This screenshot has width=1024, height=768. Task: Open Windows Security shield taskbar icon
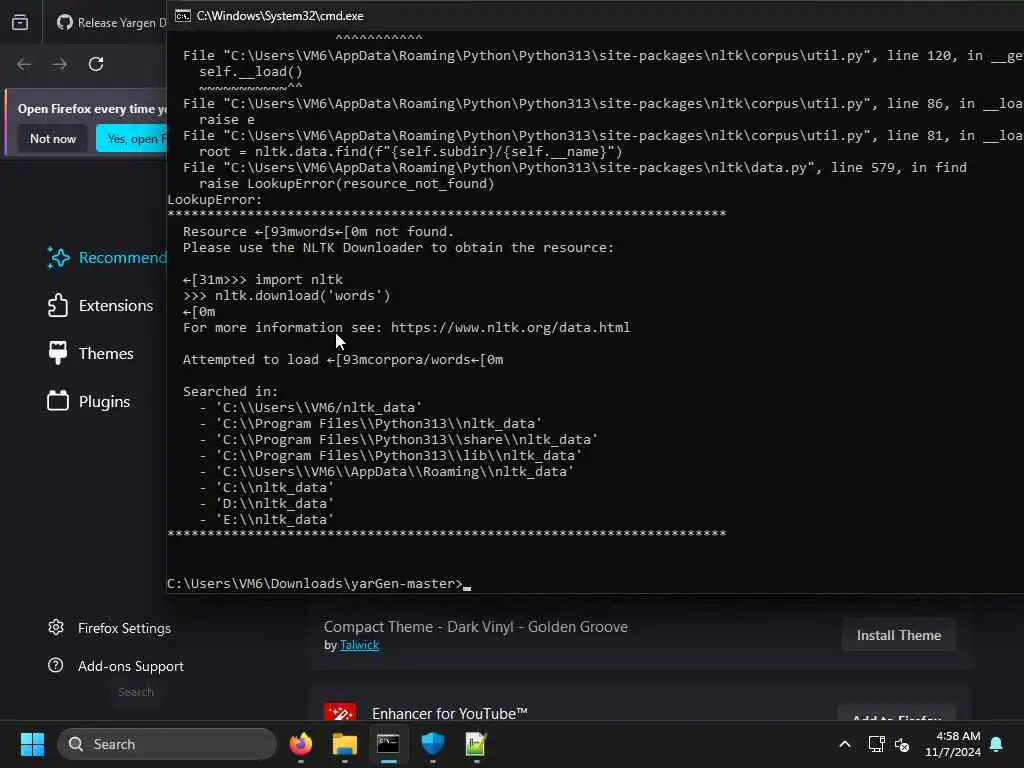tap(432, 744)
